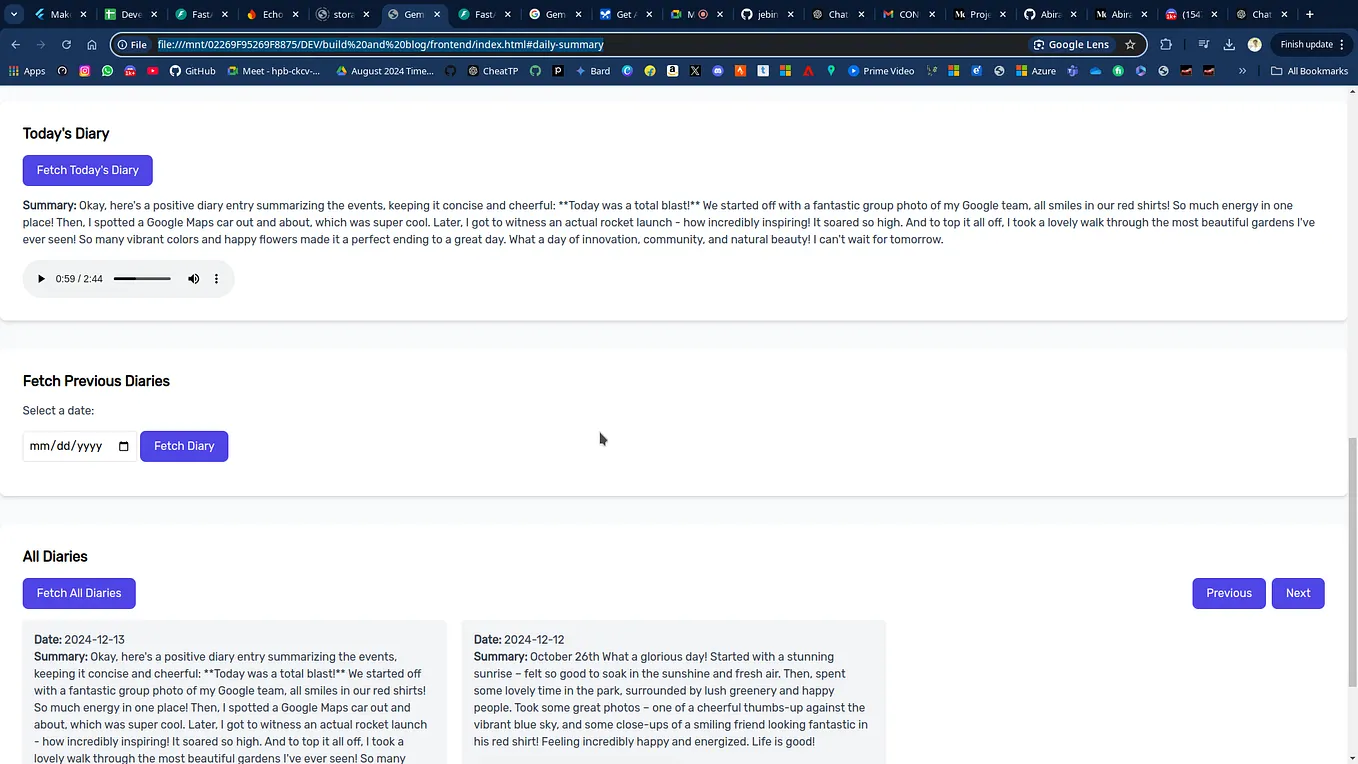
Task: Open Amazon bookmark icon
Action: tap(672, 71)
